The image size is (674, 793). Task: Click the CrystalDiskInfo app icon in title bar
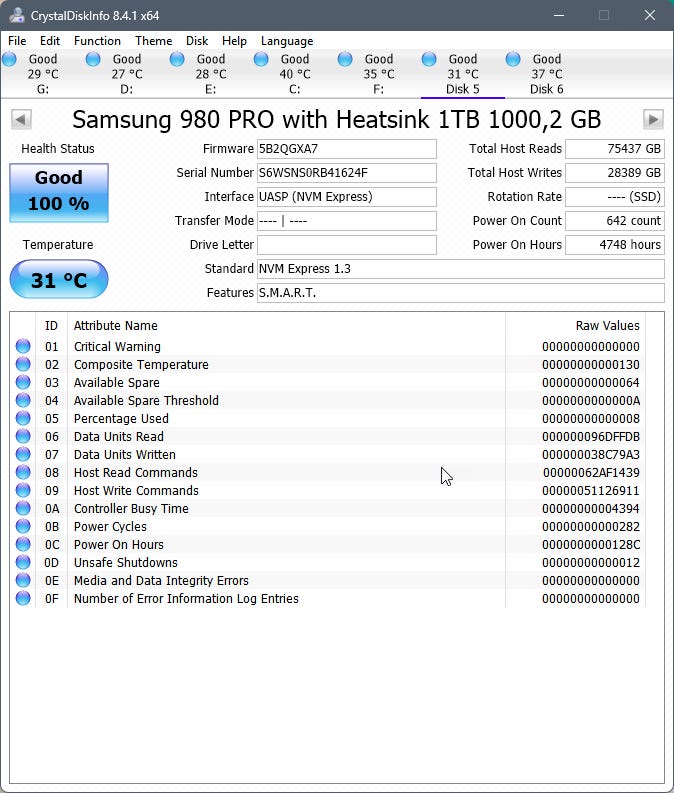pyautogui.click(x=17, y=15)
